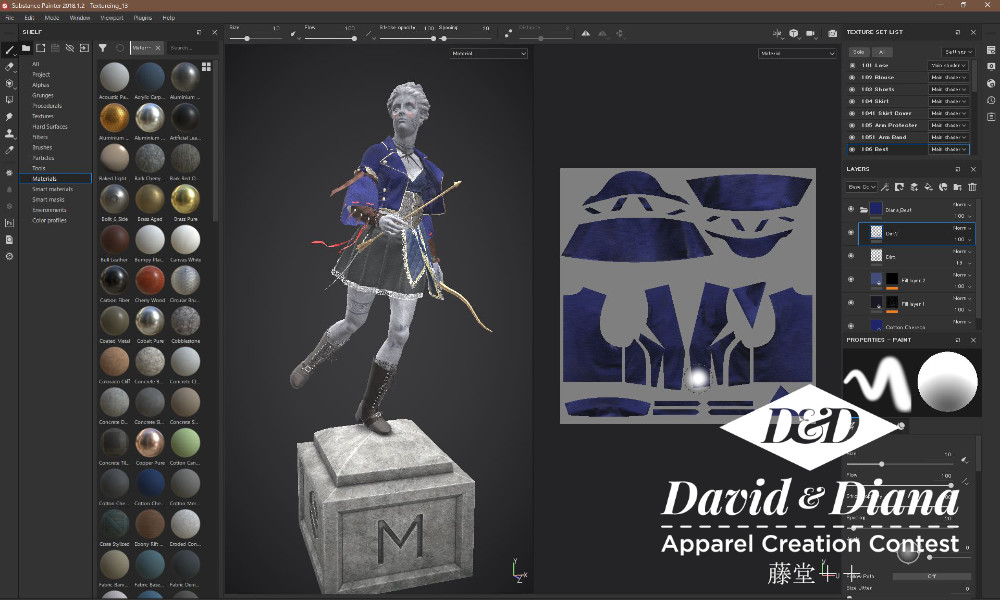Screen dimensions: 1000x600
Task: Click the add folder icon in Layers
Action: pyautogui.click(x=957, y=187)
